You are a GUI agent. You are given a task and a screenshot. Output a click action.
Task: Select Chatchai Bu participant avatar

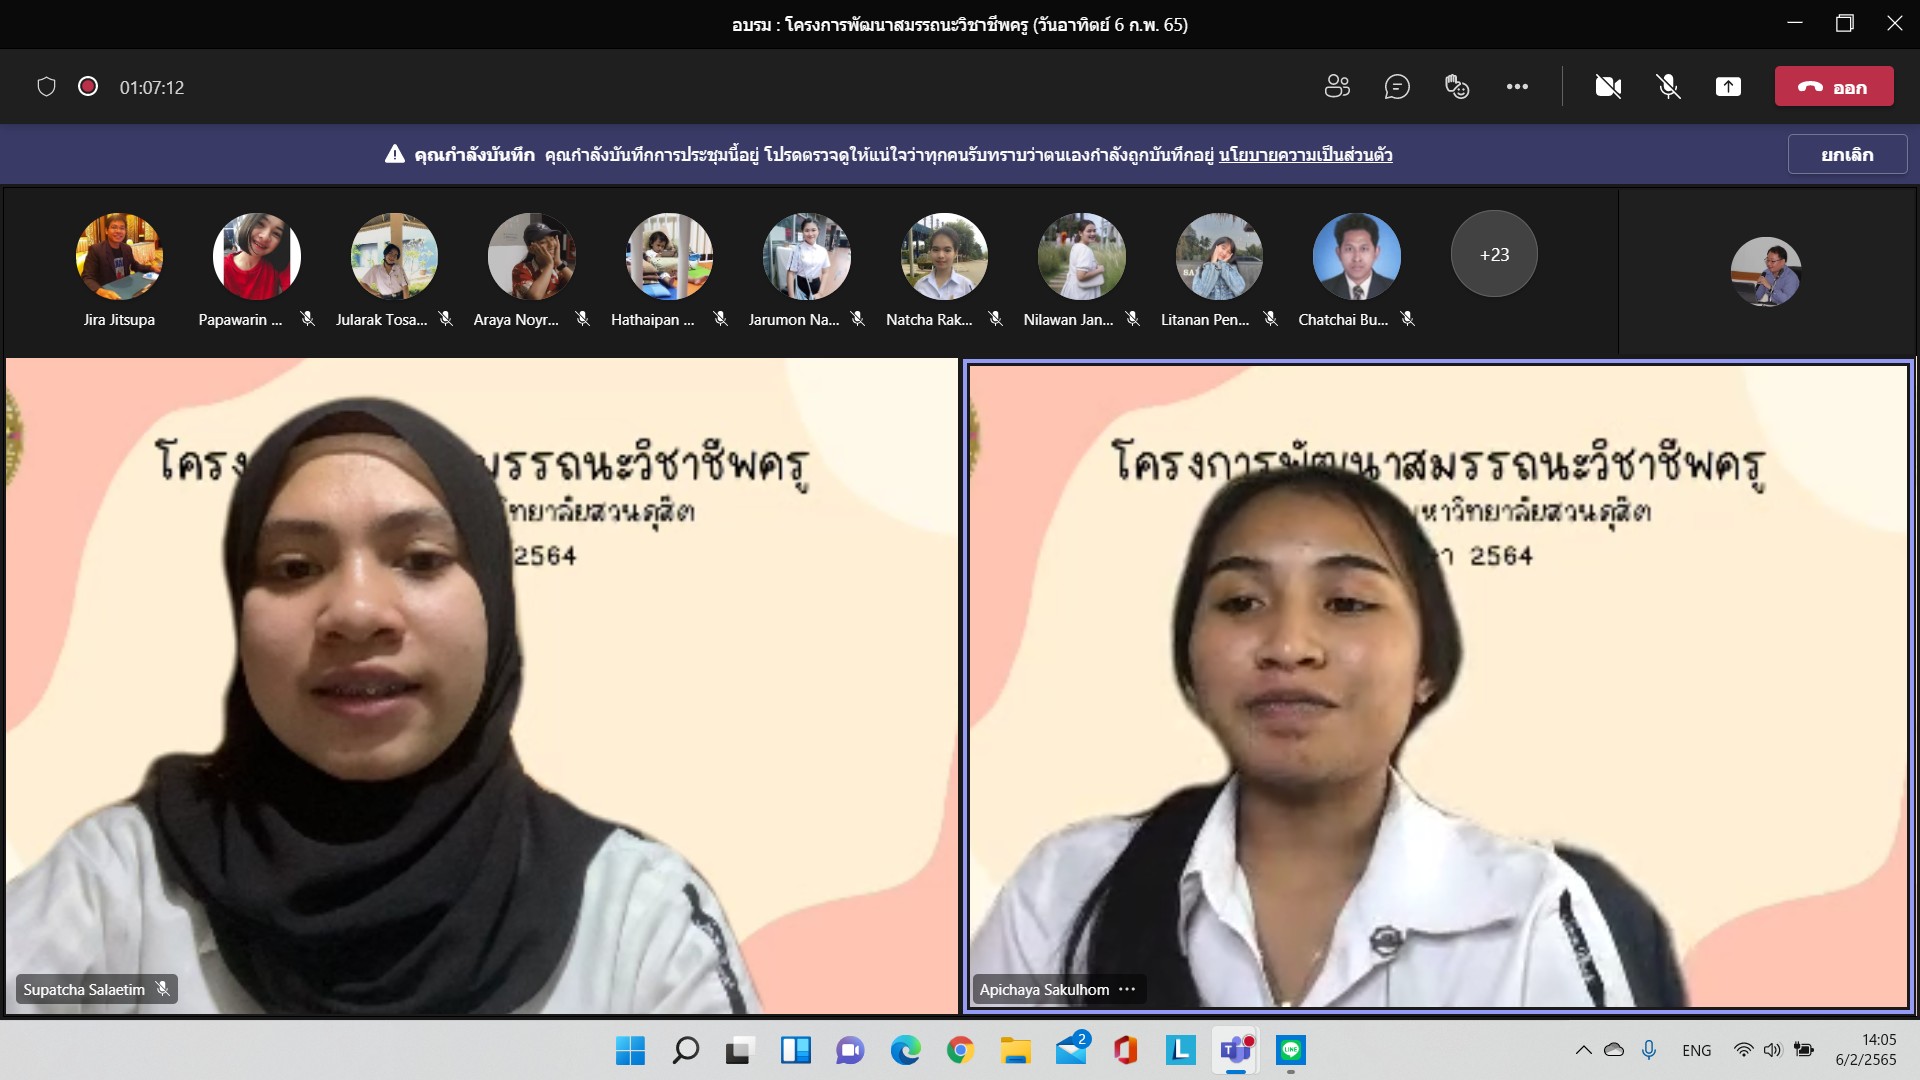(1356, 256)
